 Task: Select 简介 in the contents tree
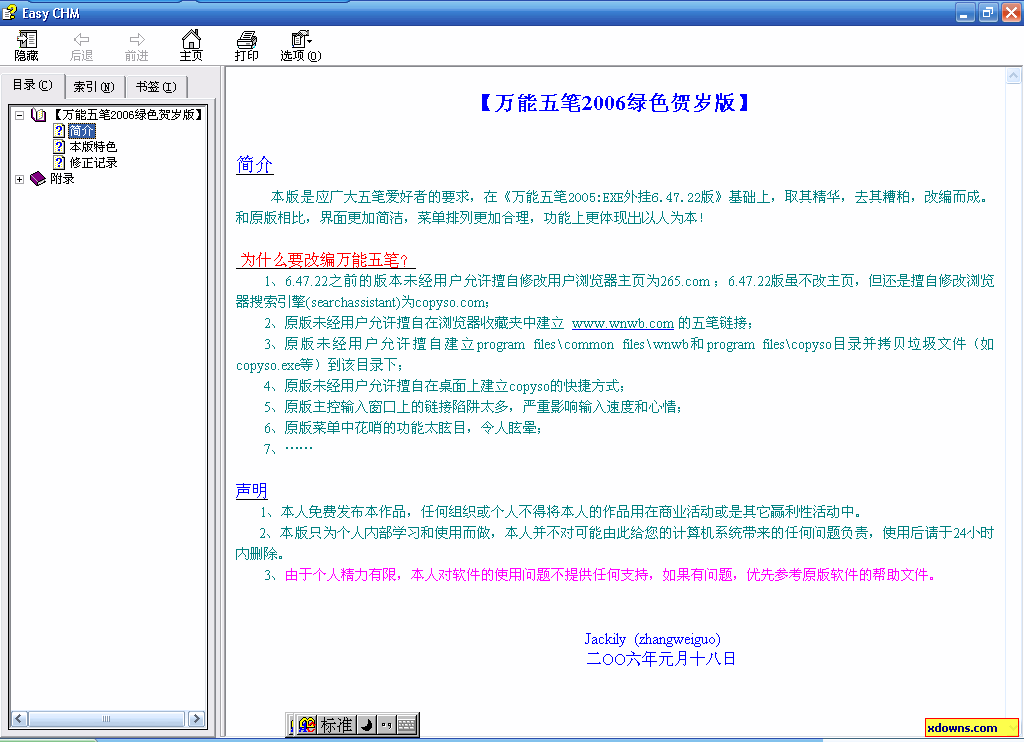click(x=82, y=131)
